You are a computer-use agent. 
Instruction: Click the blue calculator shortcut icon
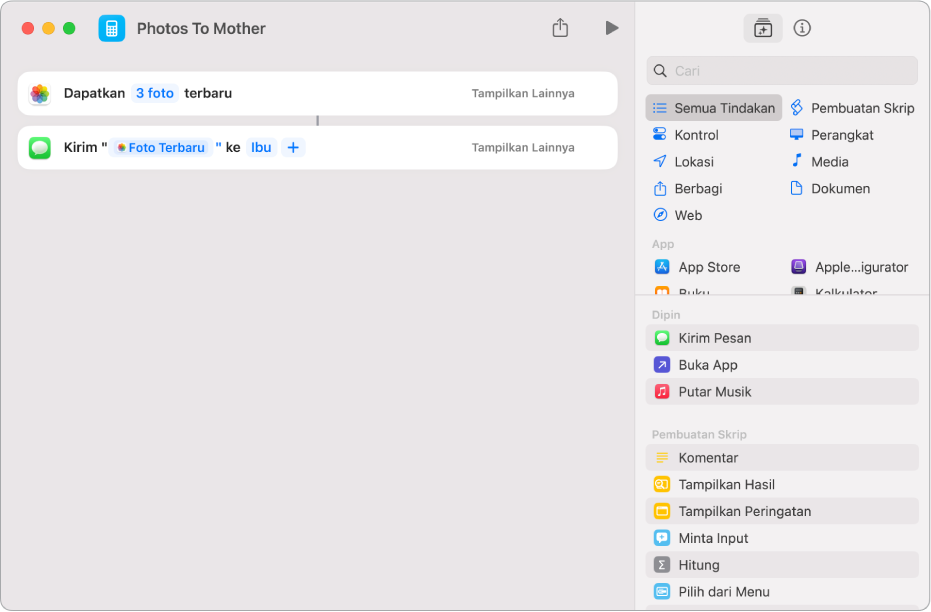point(112,28)
